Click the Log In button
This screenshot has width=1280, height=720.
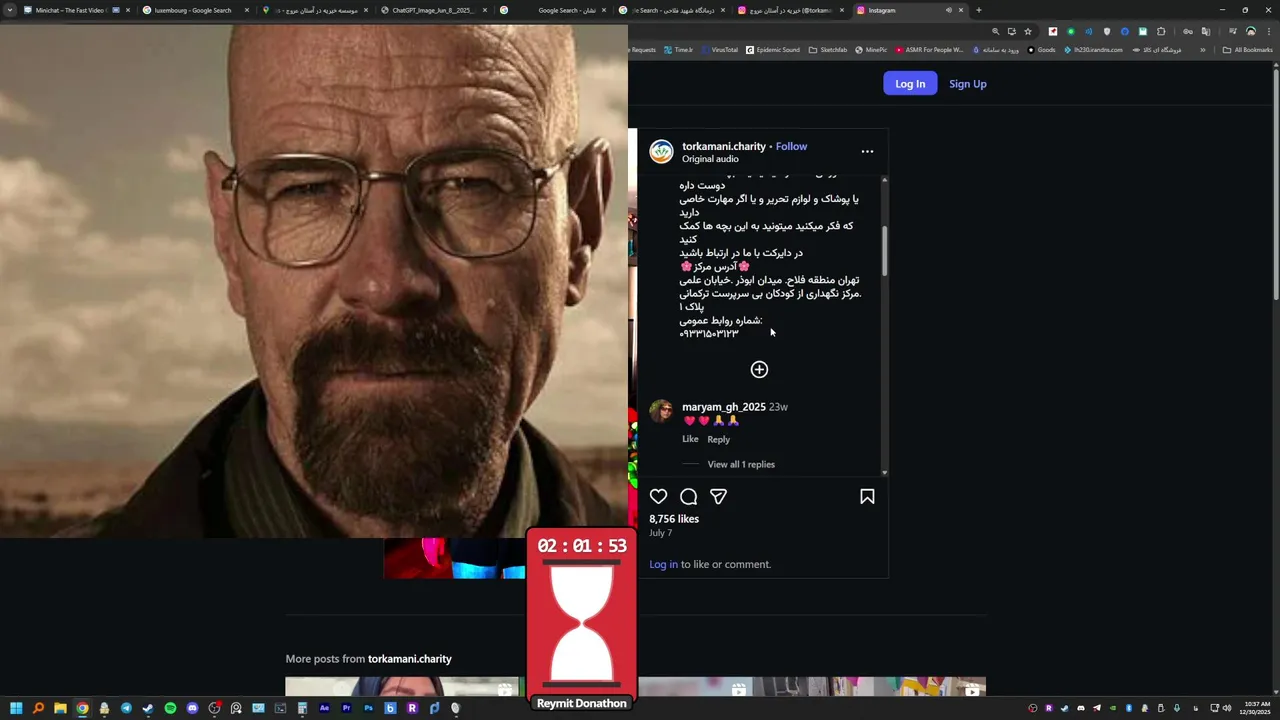click(910, 84)
